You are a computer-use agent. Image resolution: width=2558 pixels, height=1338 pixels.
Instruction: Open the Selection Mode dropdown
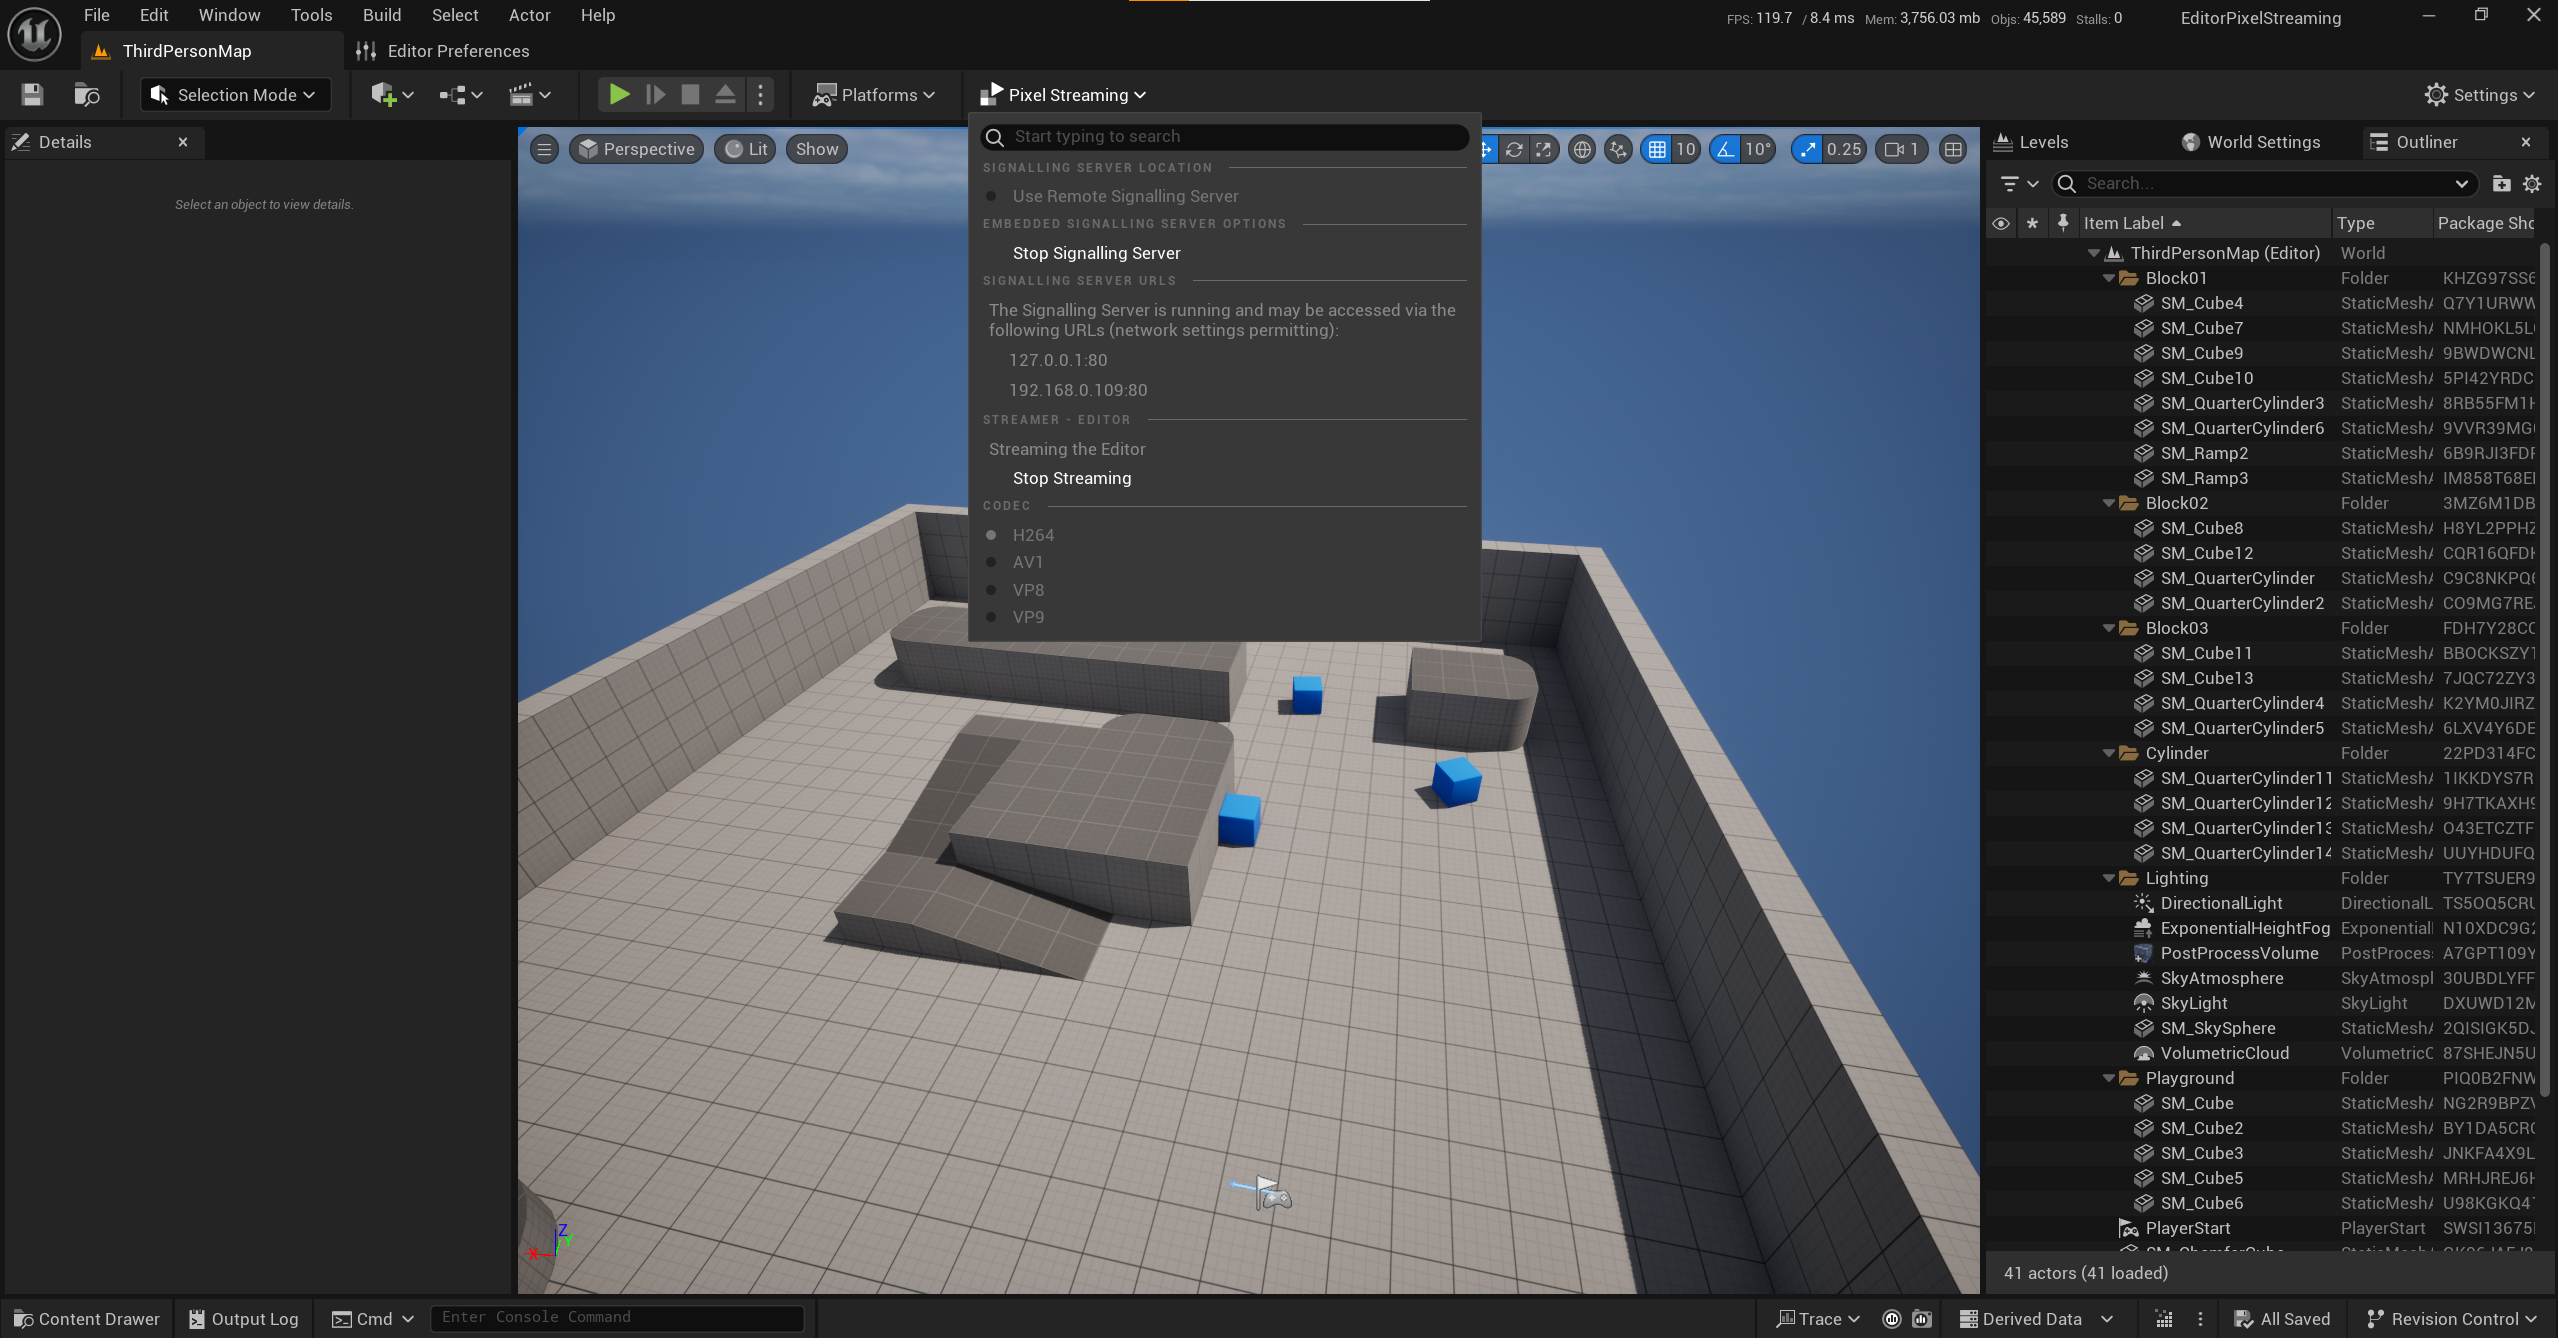[235, 95]
